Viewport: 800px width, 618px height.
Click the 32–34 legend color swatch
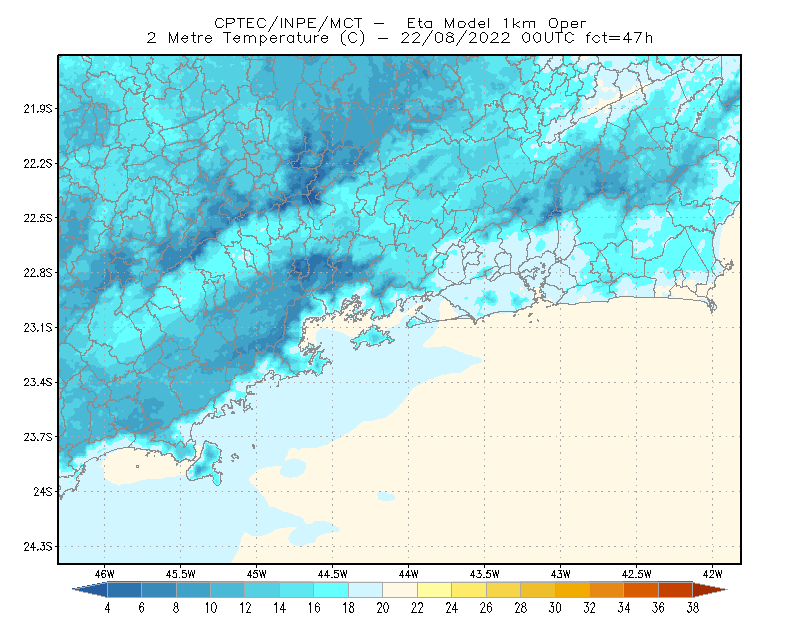coord(607,590)
